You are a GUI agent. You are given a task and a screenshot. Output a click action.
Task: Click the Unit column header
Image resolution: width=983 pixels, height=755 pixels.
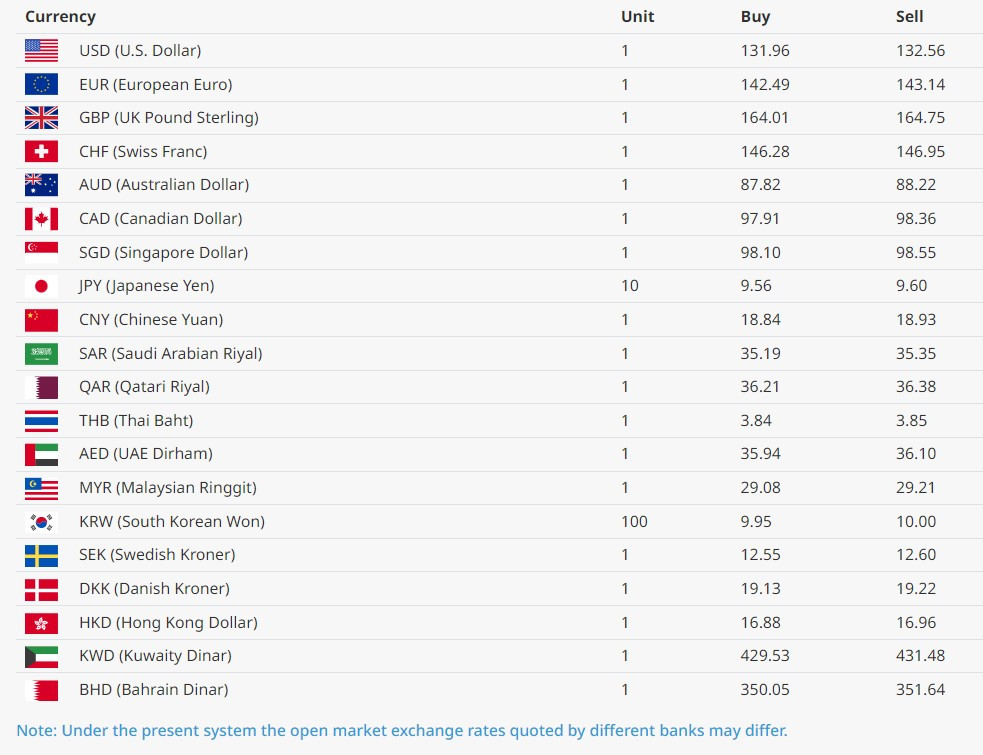pos(638,16)
